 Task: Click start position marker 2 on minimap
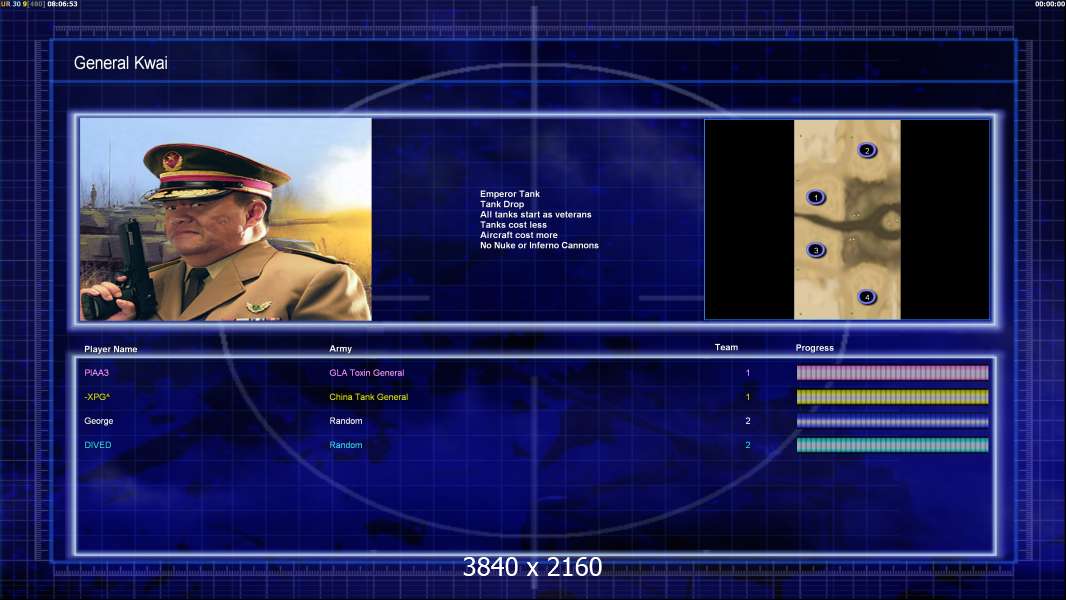coord(867,150)
